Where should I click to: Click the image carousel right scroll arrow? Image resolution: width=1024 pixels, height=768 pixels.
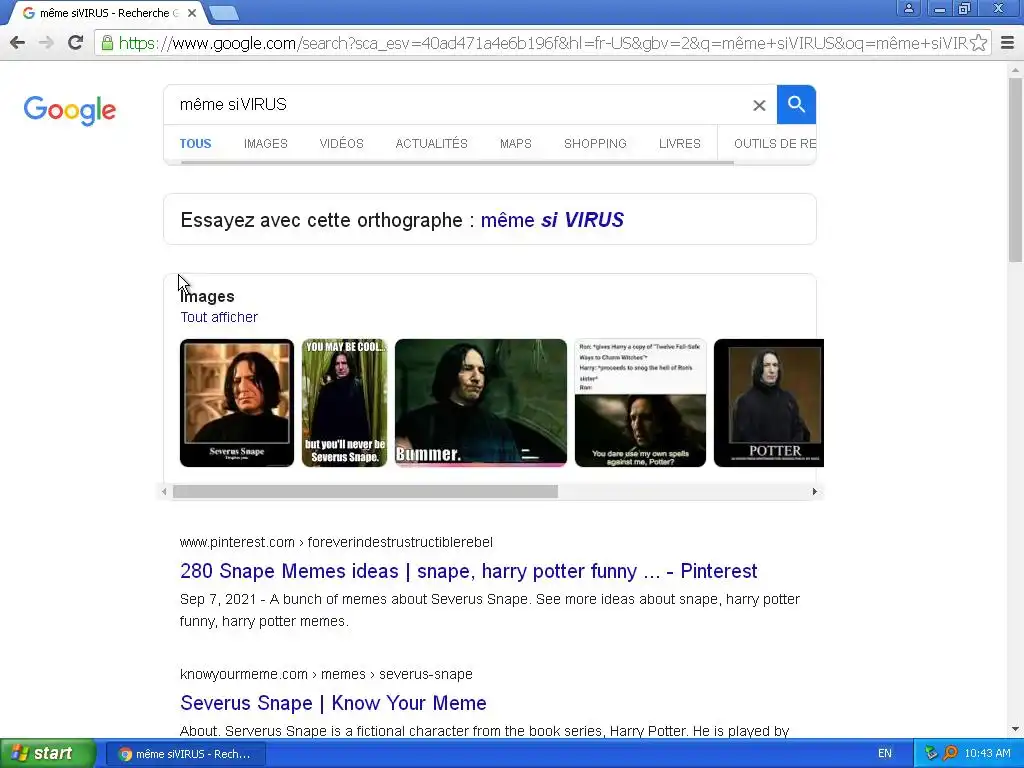click(x=814, y=492)
